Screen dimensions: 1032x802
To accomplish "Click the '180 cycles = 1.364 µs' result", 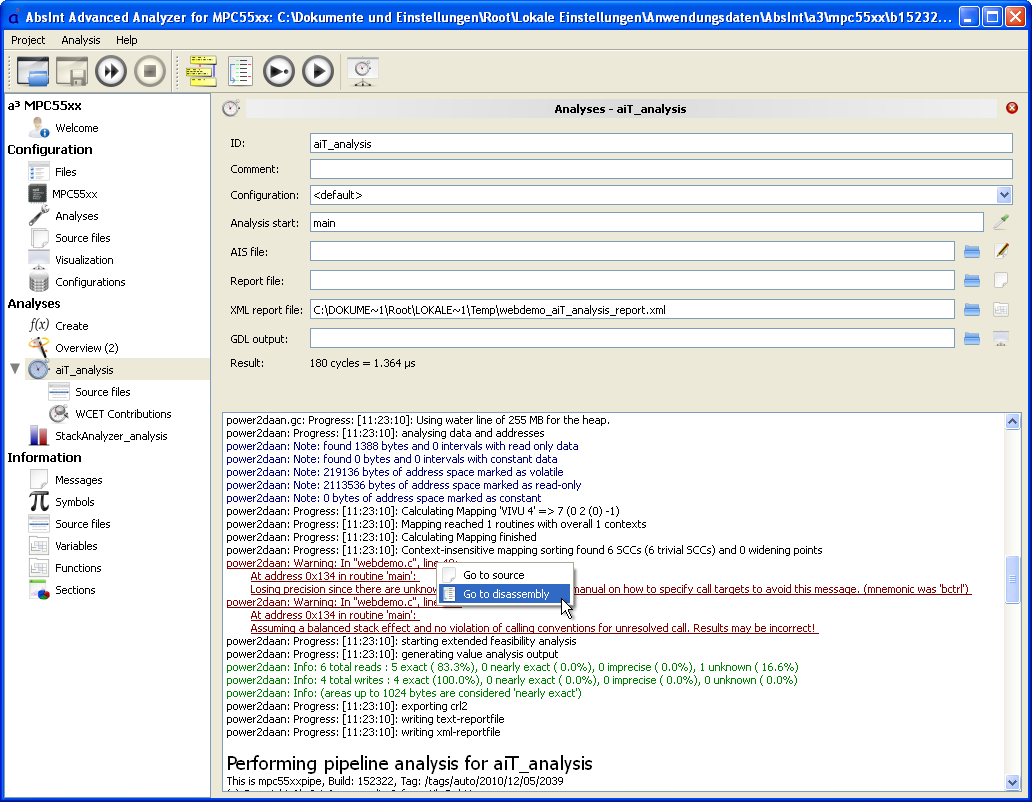I will pos(362,363).
